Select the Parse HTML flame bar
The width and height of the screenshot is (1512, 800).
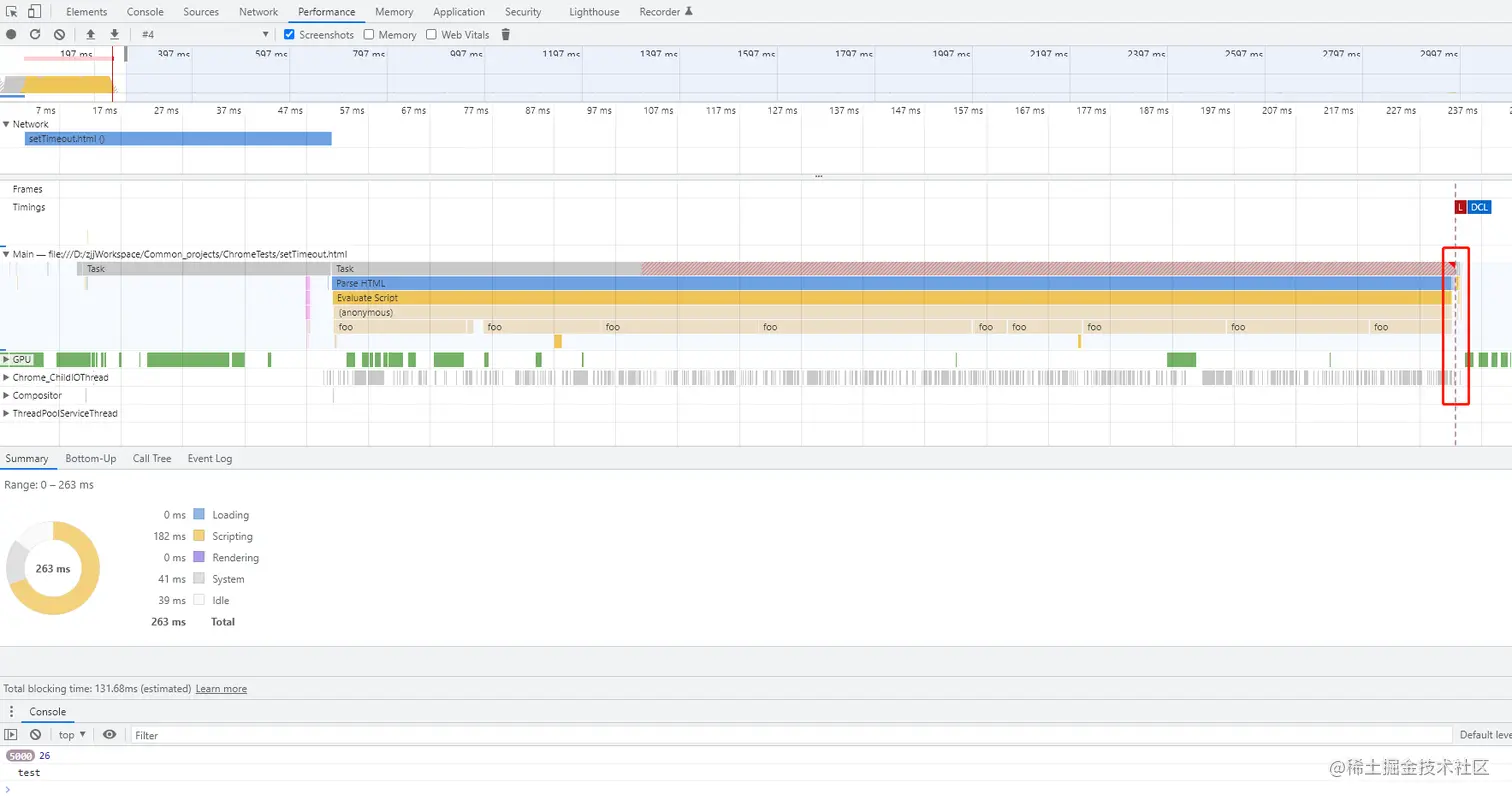click(891, 283)
